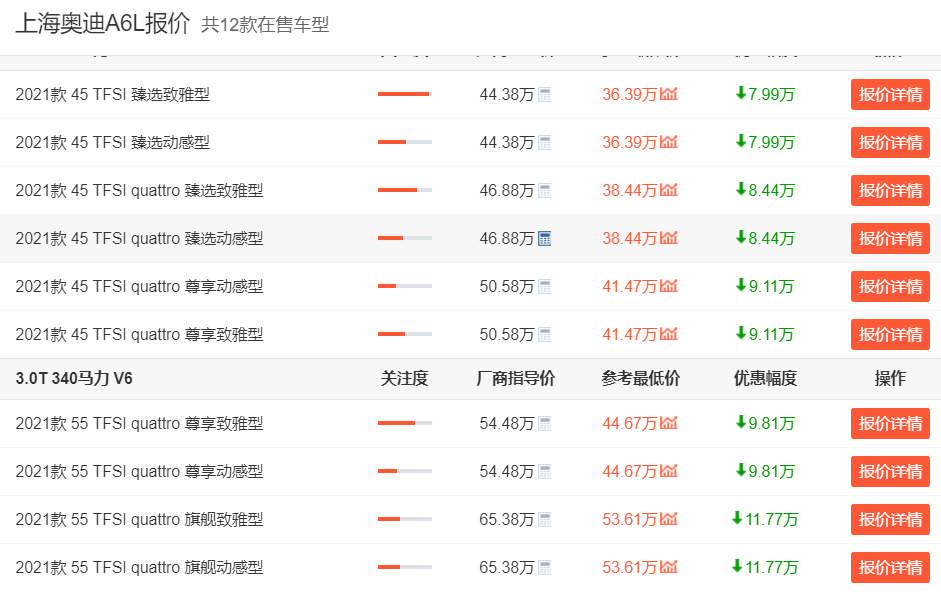This screenshot has width=941, height=602.
Task: Click 参考最低价 column header in V6 section
Action: click(x=640, y=379)
